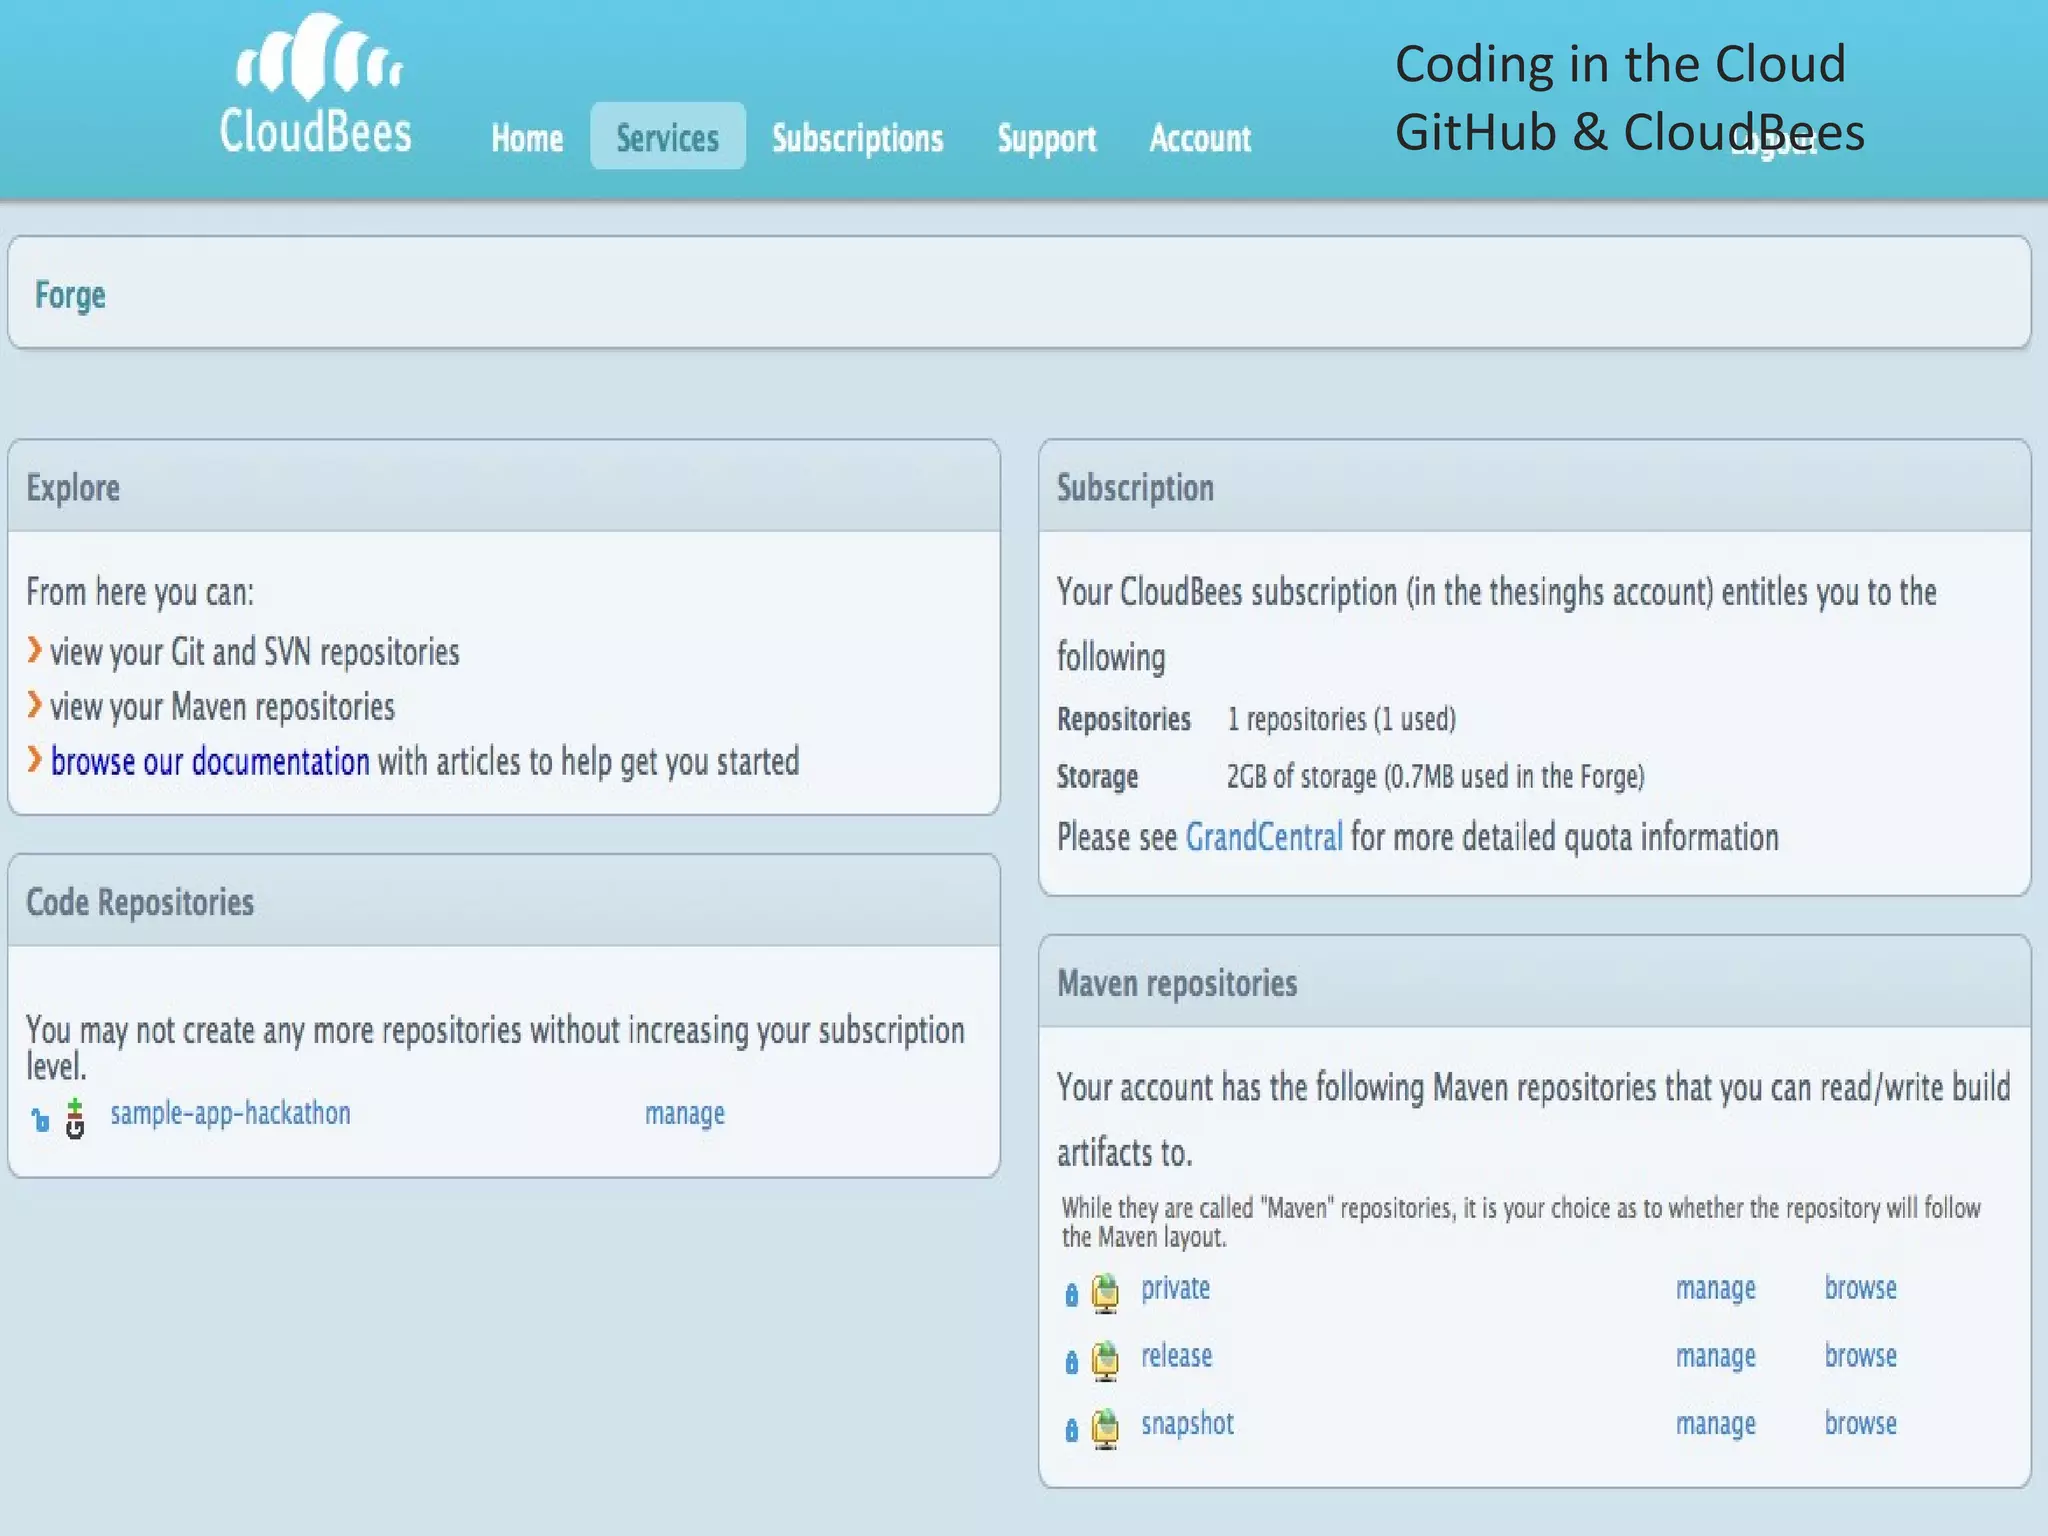Screen dimensions: 2048x1536
Task: Open the private Maven repository
Action: coord(1176,1288)
